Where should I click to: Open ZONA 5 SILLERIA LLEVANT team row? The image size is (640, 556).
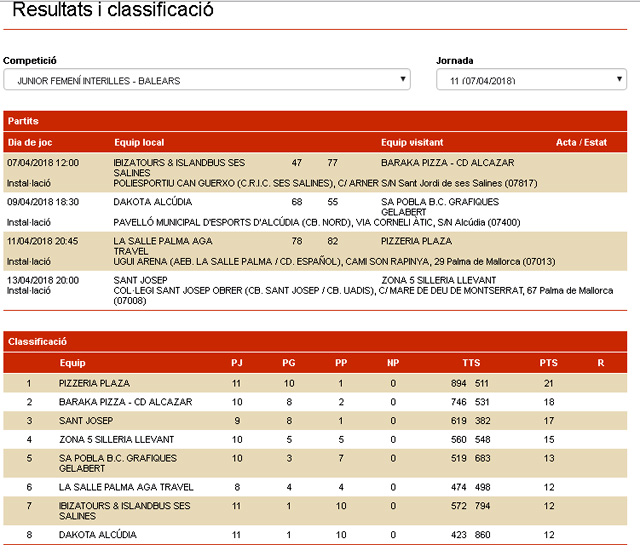coord(116,439)
